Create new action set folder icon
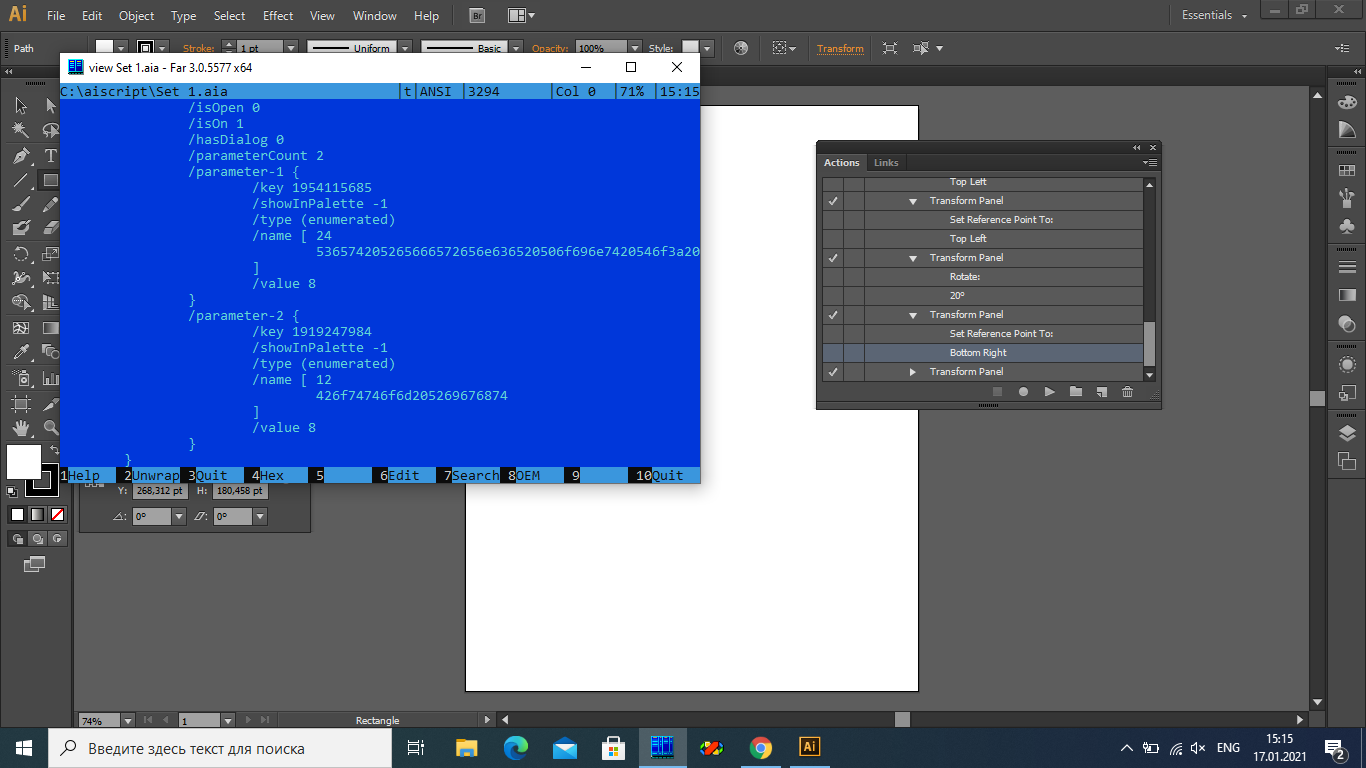Screen dimensions: 1366x768 (x=1075, y=392)
